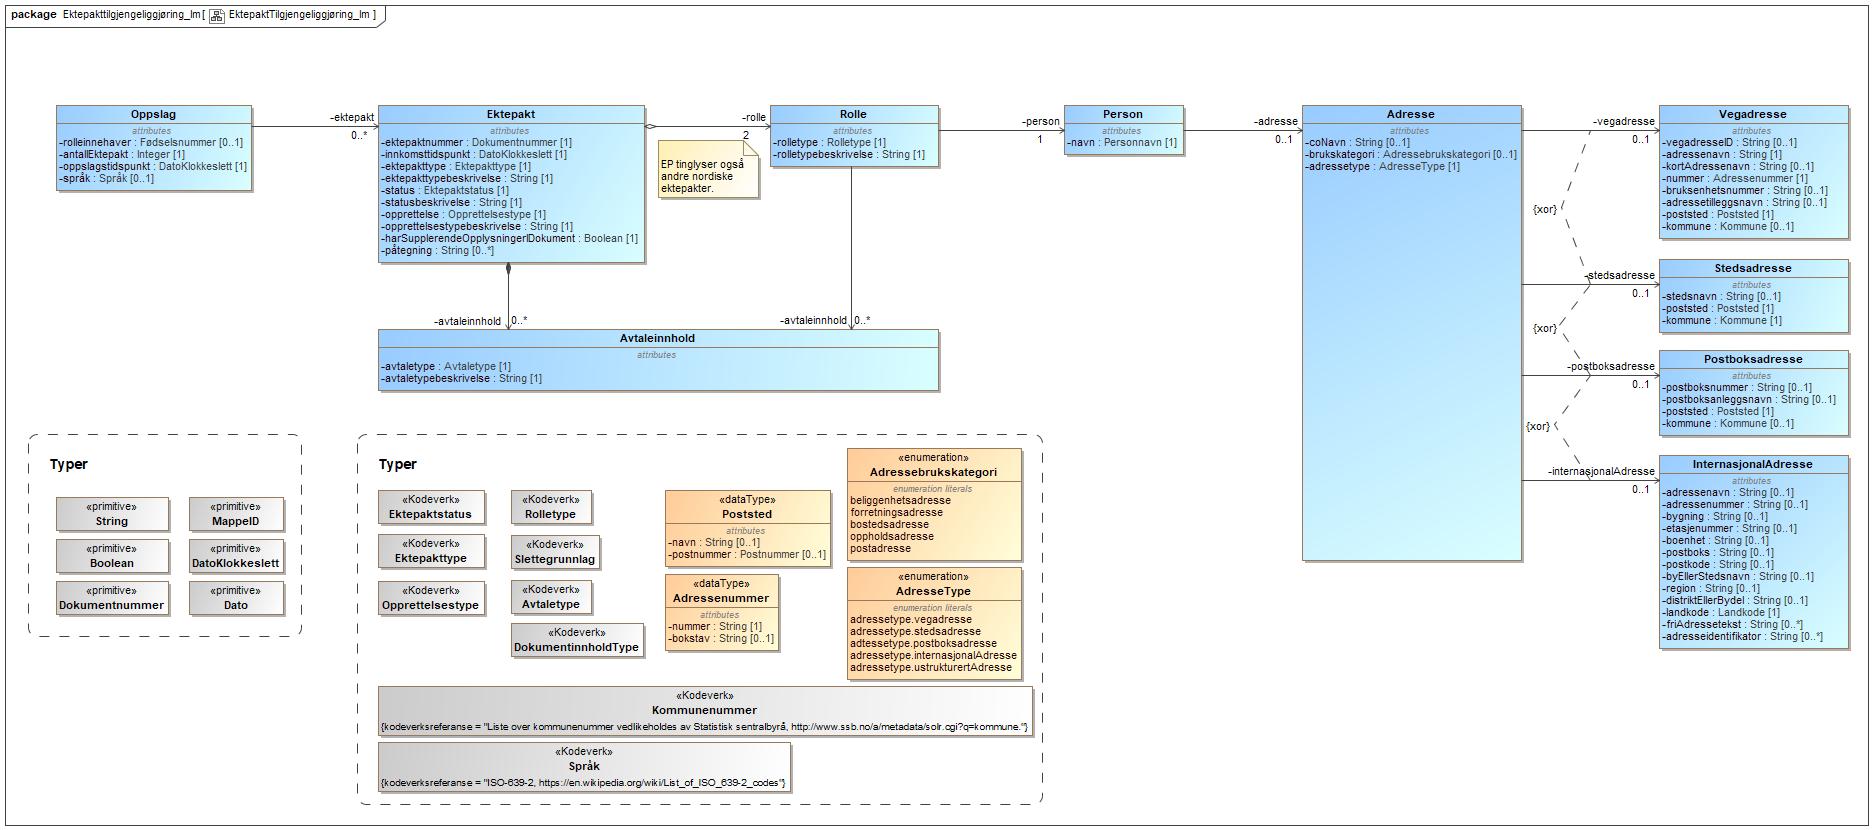Click the coNavn attribute in Adresse
Viewport: 1873px width, 830px height.
1358,142
